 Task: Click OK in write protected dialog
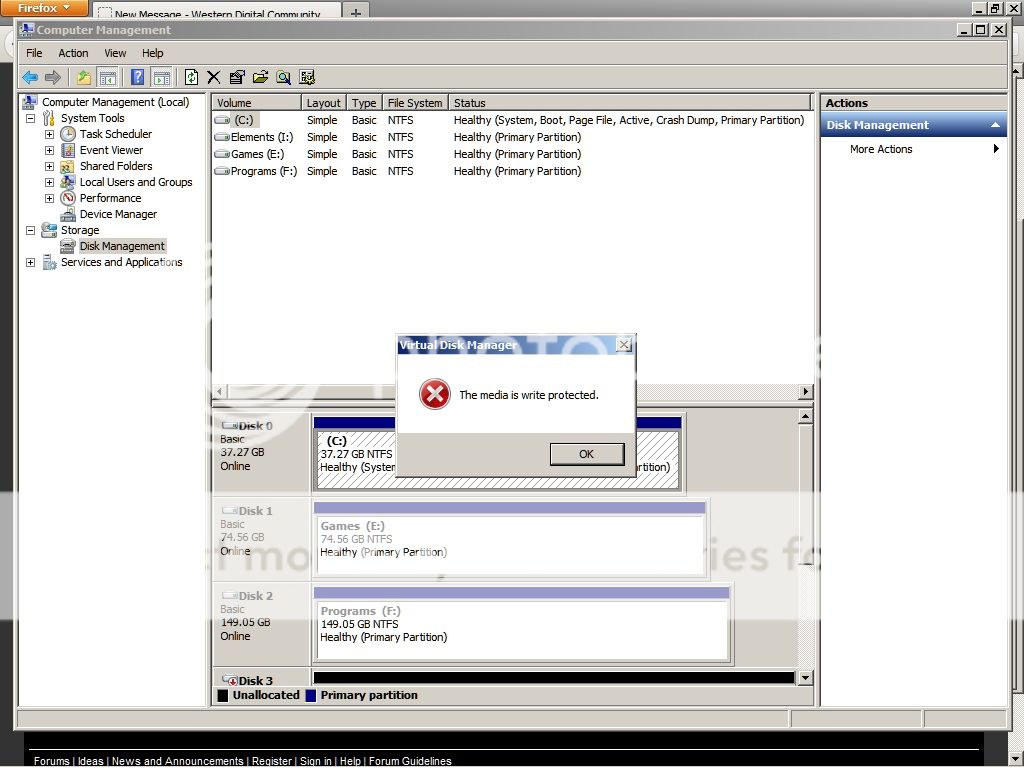click(x=586, y=454)
